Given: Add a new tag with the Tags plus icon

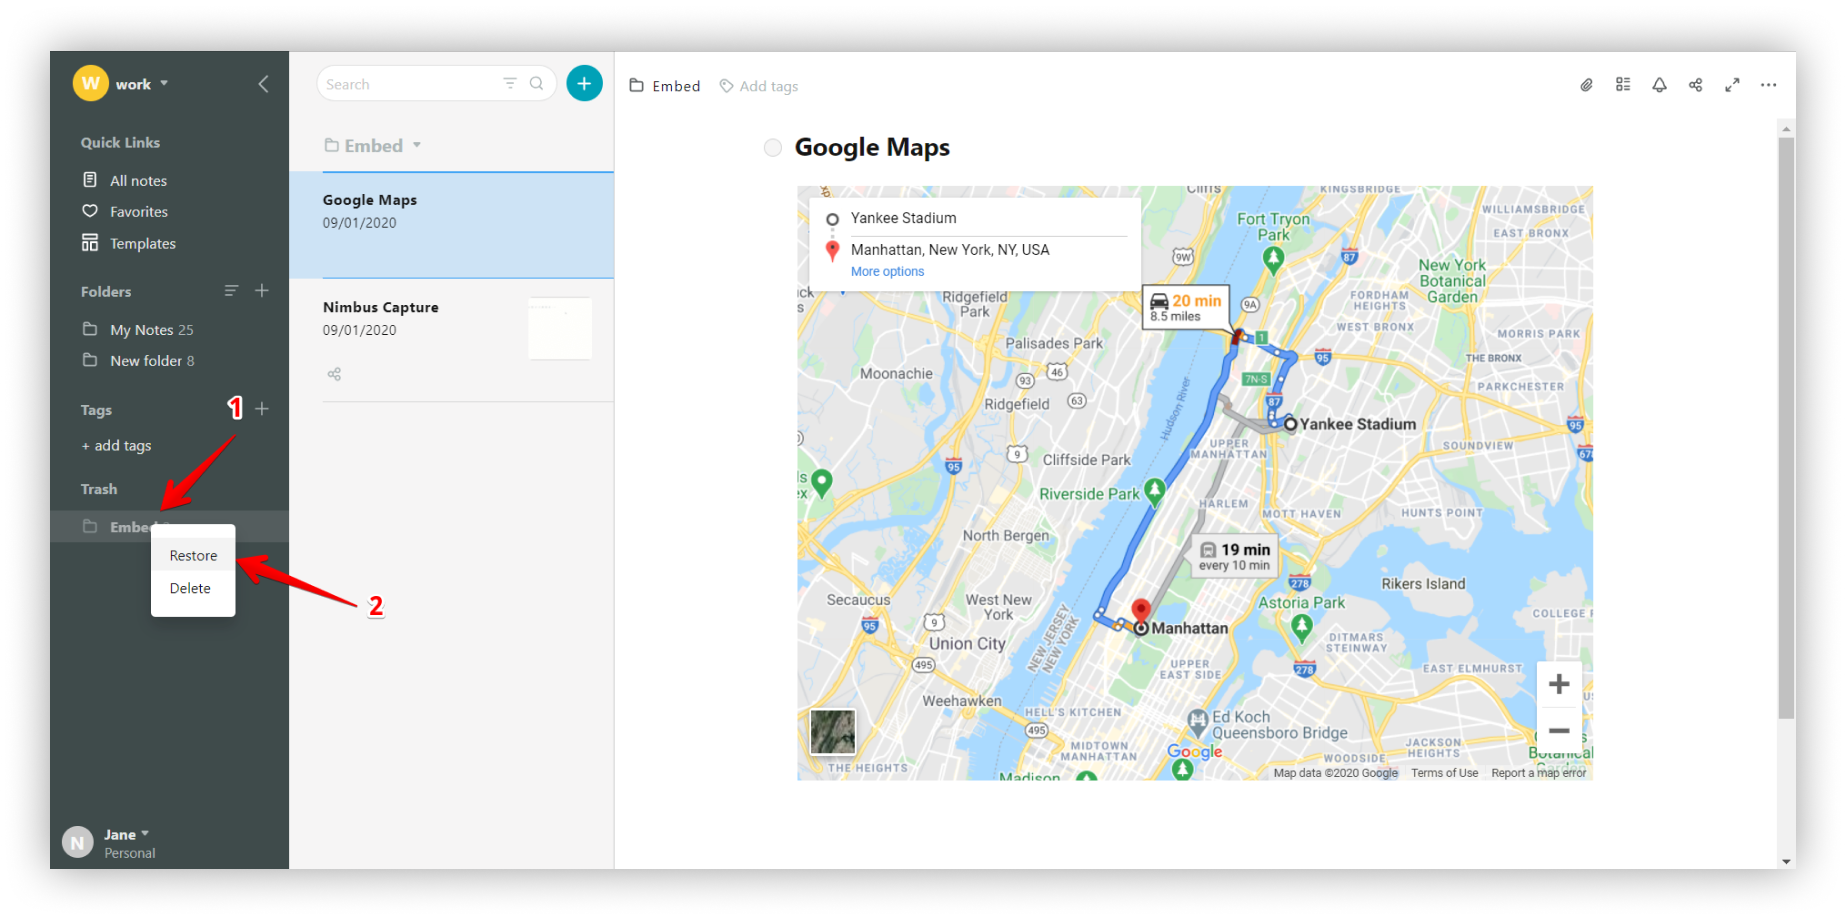Looking at the screenshot, I should point(262,409).
